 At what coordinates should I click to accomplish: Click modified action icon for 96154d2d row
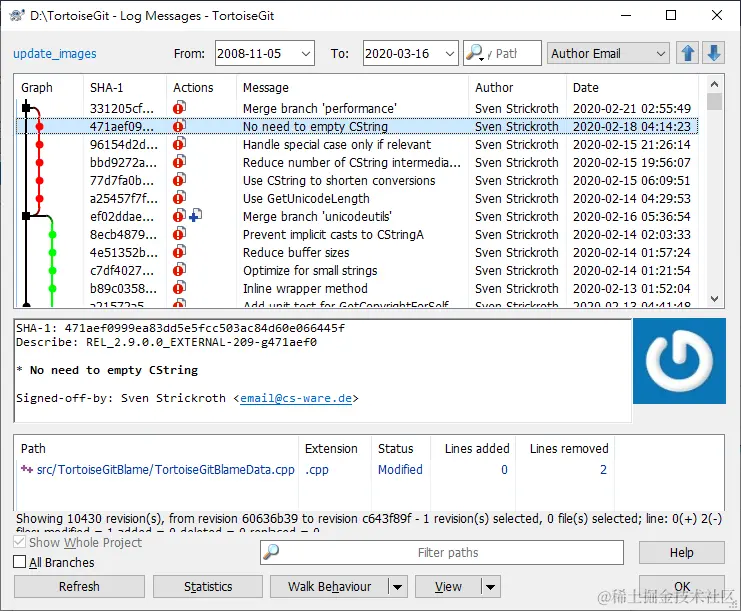coord(179,144)
